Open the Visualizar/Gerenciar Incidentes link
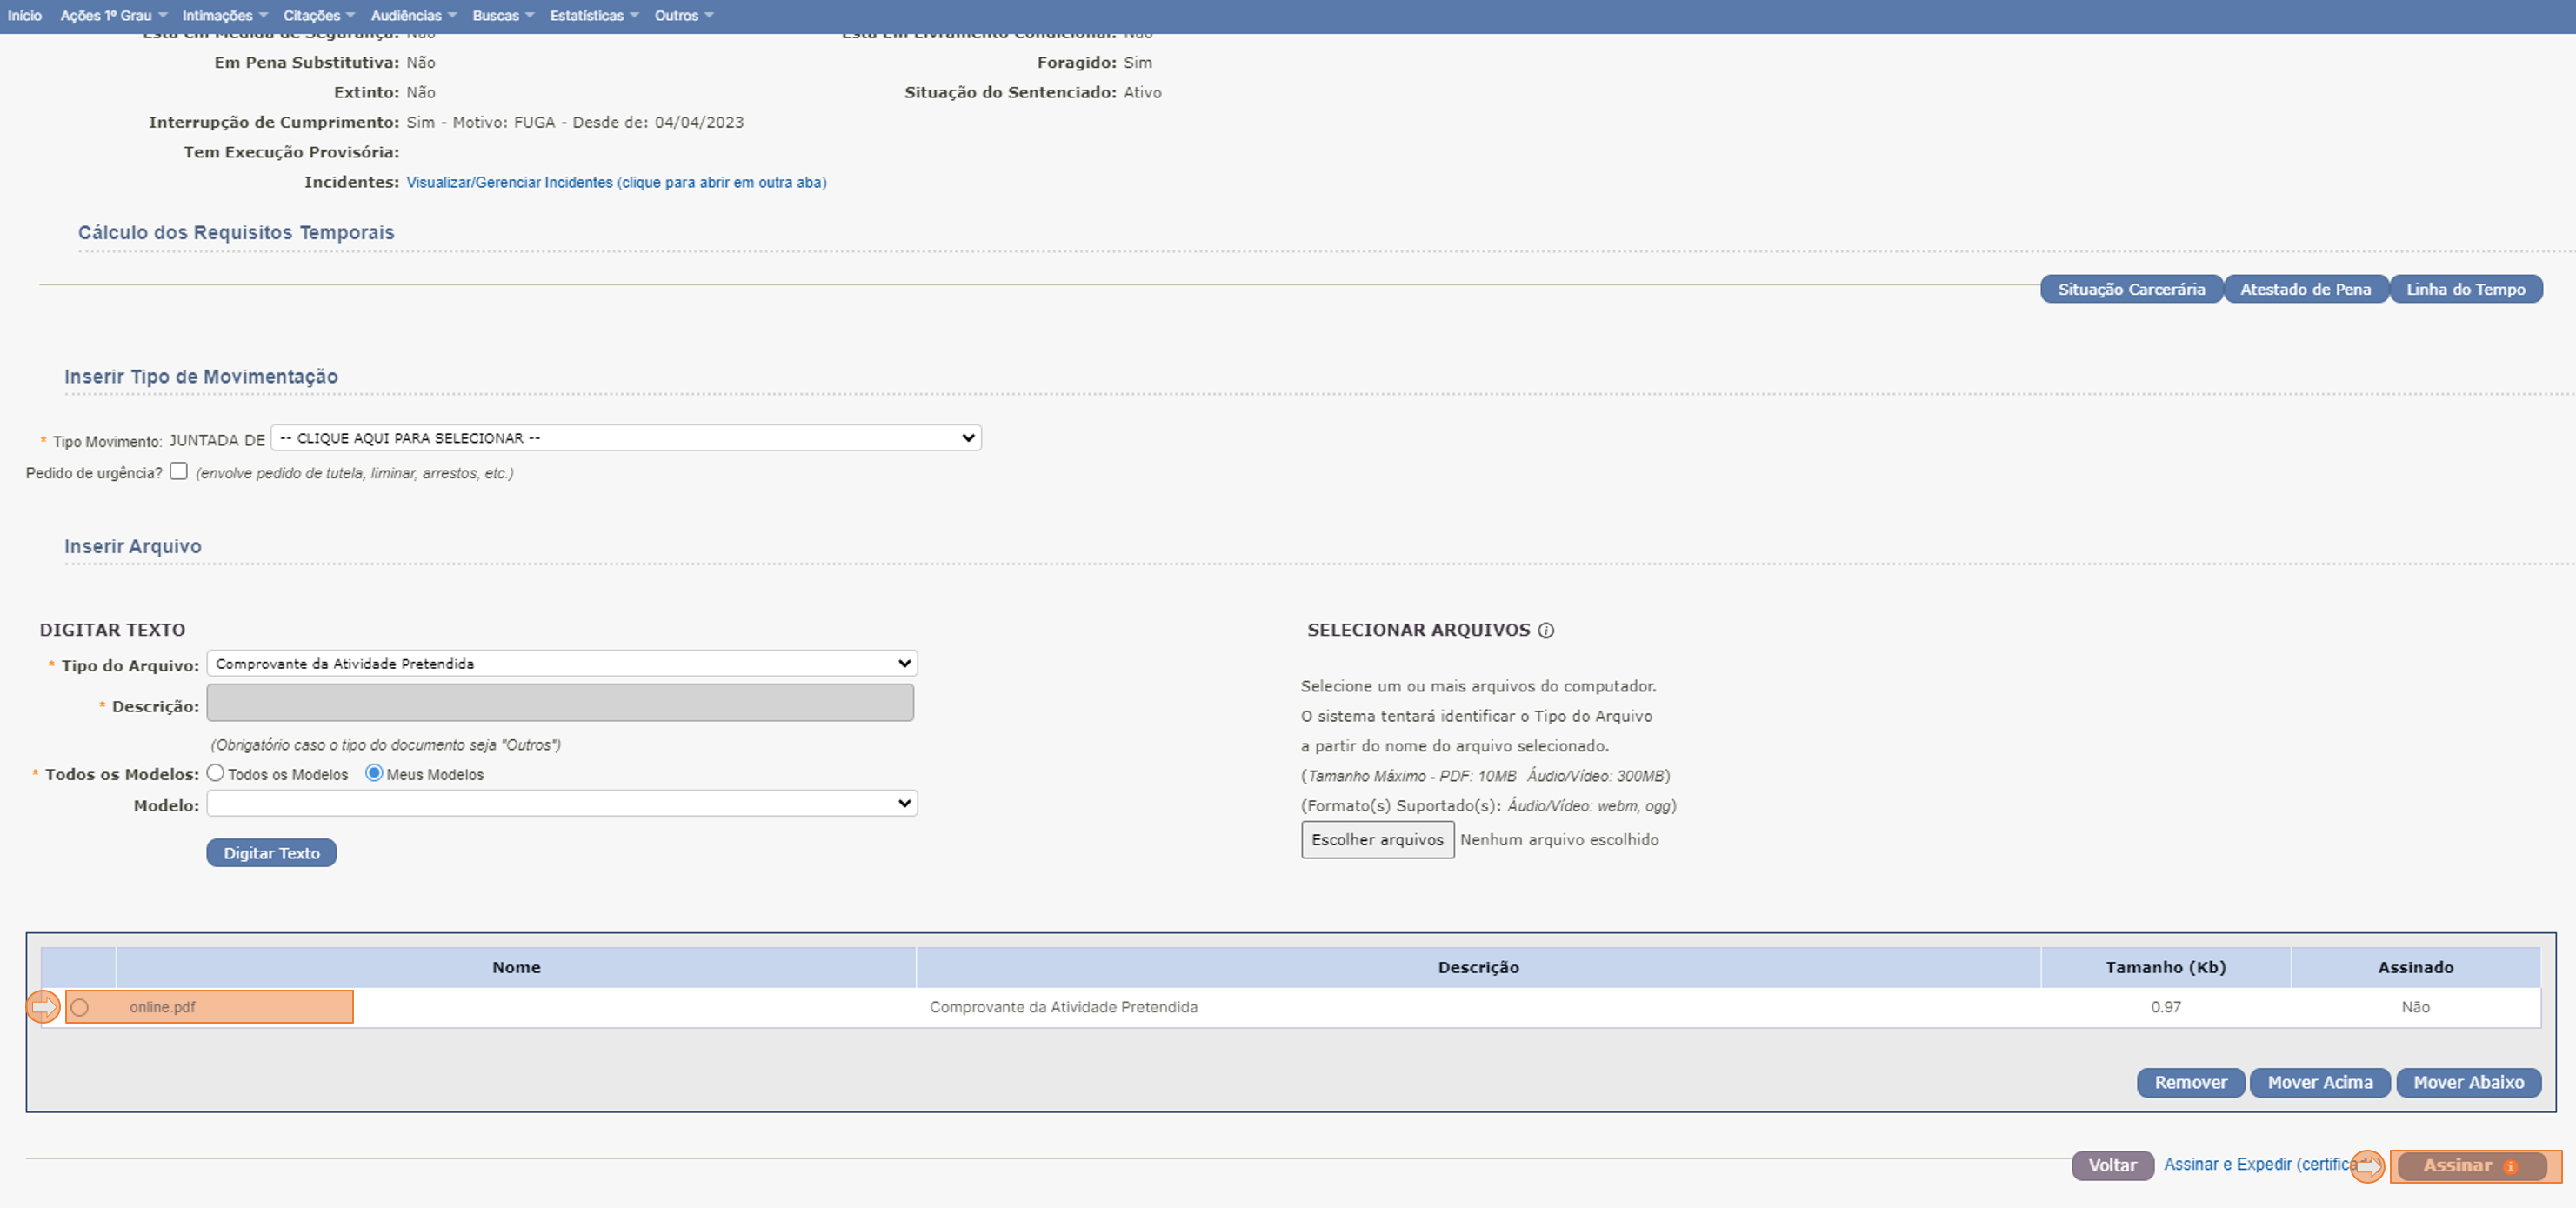The height and width of the screenshot is (1208, 2576). (x=616, y=182)
